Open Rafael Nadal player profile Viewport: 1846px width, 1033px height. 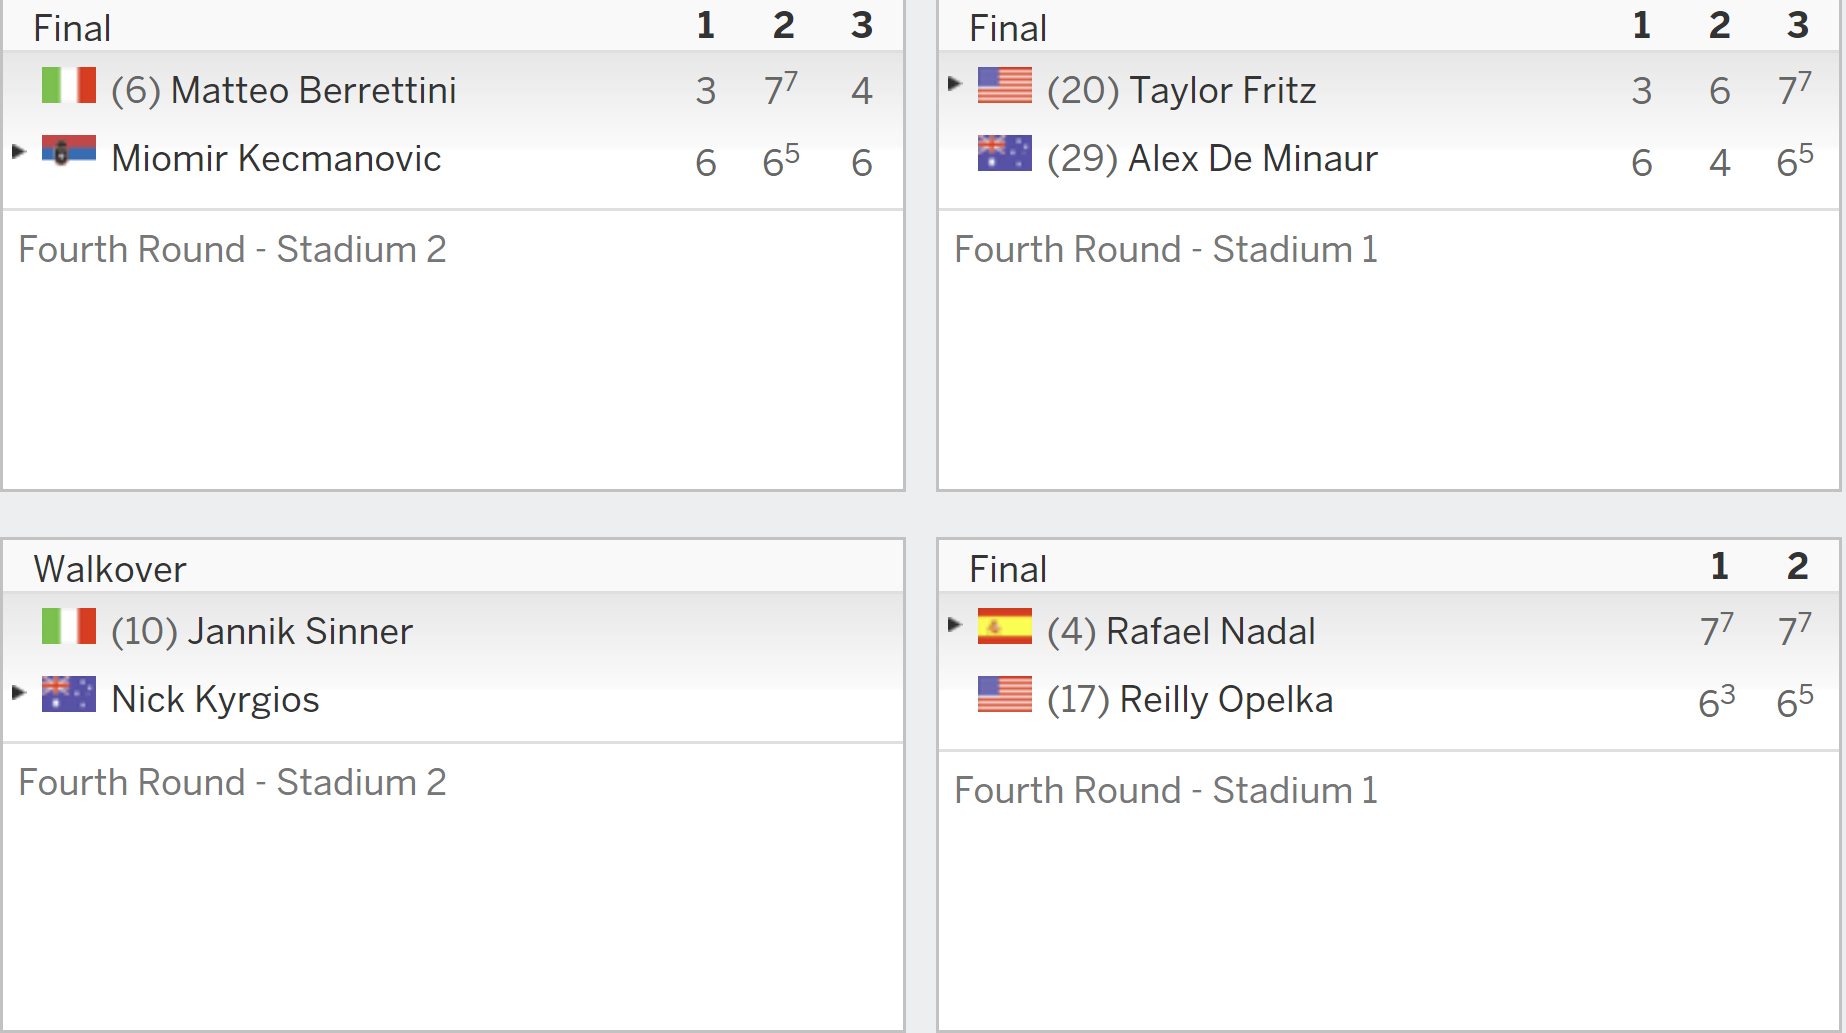[x=1211, y=631]
